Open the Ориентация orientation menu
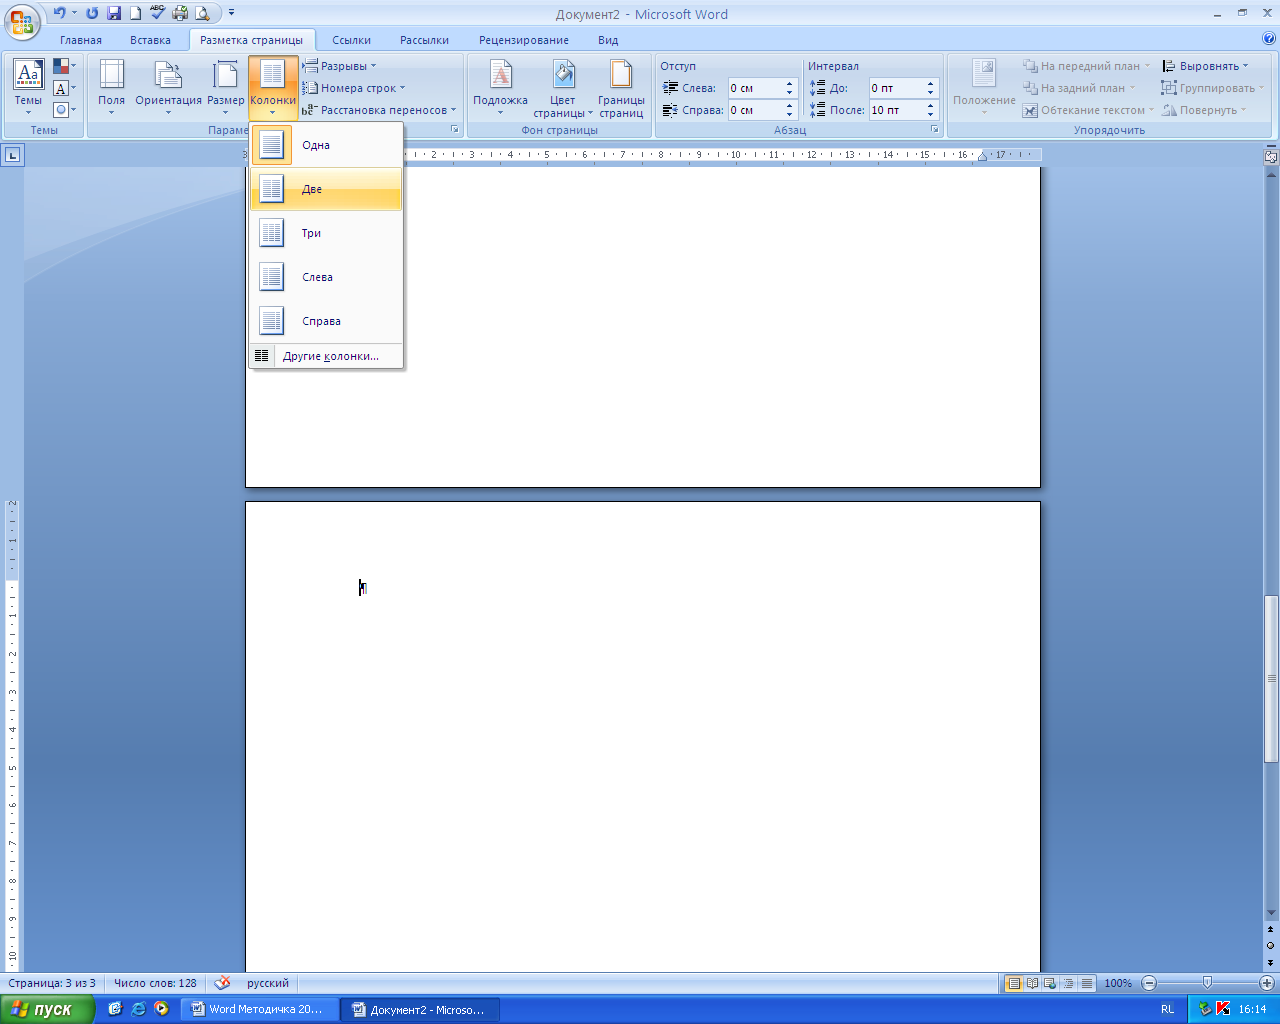Screen dimensions: 1280x1024 [x=168, y=87]
